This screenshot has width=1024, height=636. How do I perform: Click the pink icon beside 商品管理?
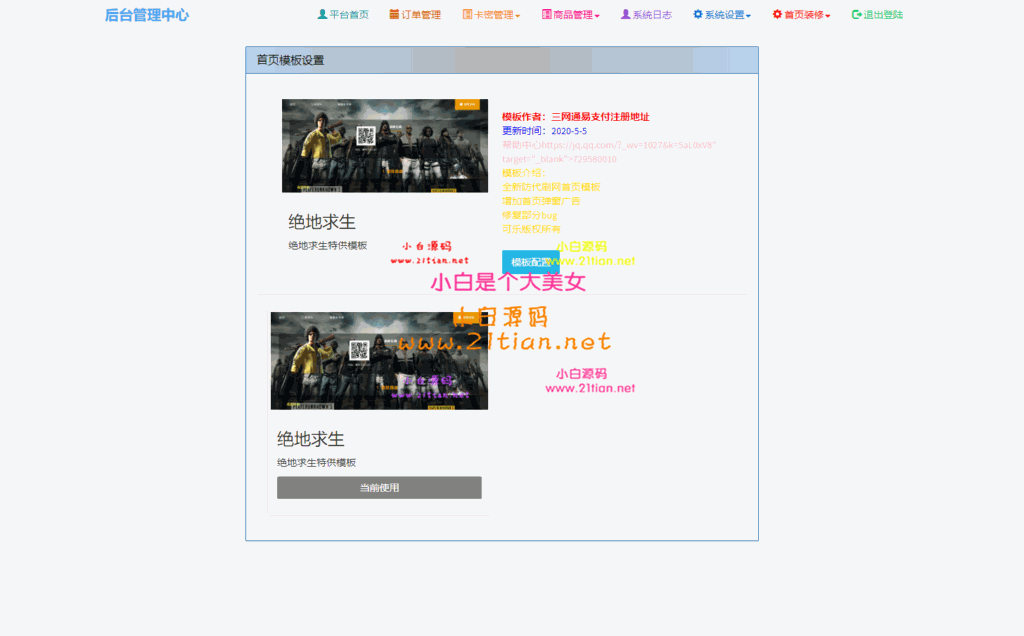click(x=547, y=14)
